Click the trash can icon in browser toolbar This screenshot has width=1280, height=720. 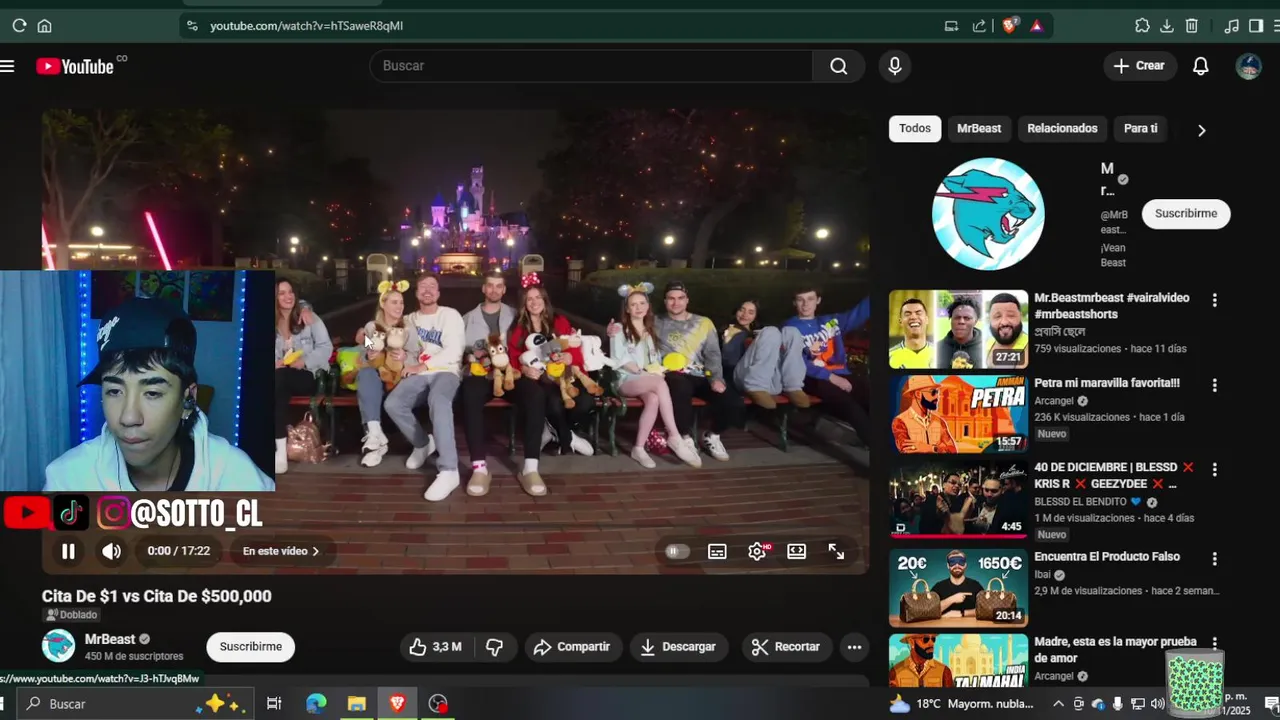tap(1192, 26)
